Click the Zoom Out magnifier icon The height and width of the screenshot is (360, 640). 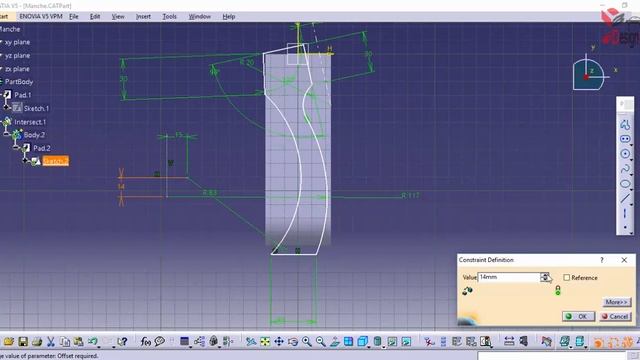click(320, 341)
